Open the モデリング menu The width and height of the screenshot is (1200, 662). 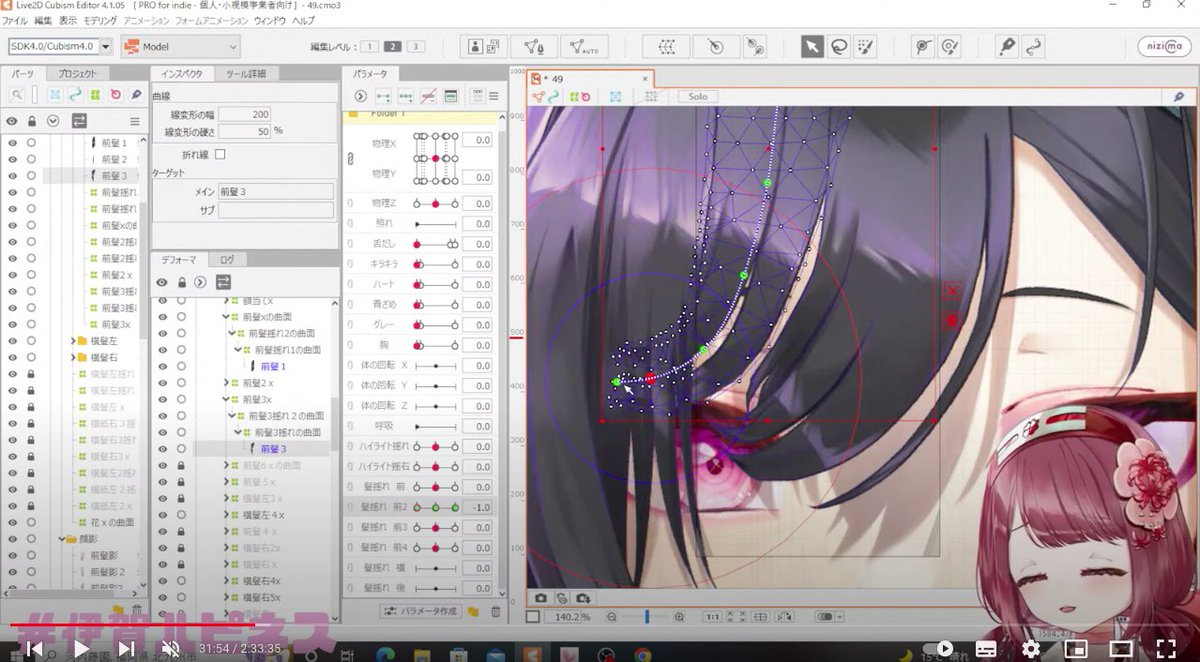tap(100, 20)
